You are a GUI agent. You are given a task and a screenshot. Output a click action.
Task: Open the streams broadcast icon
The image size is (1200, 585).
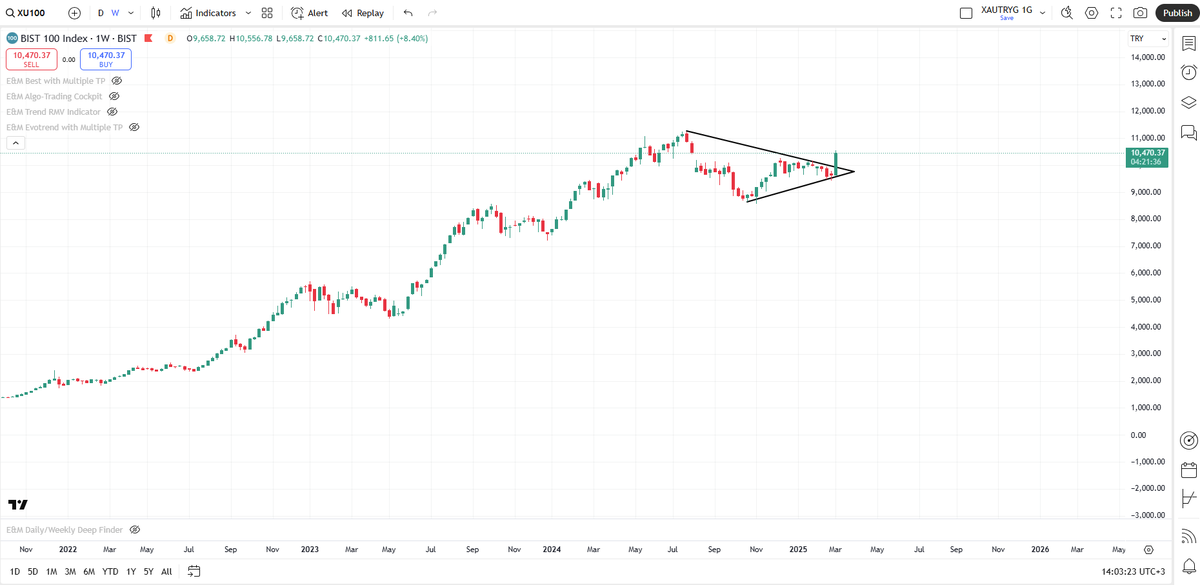point(1189,534)
